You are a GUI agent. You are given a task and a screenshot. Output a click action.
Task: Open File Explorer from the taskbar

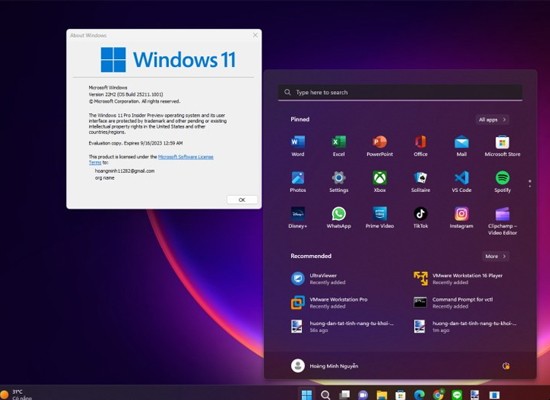coord(382,395)
